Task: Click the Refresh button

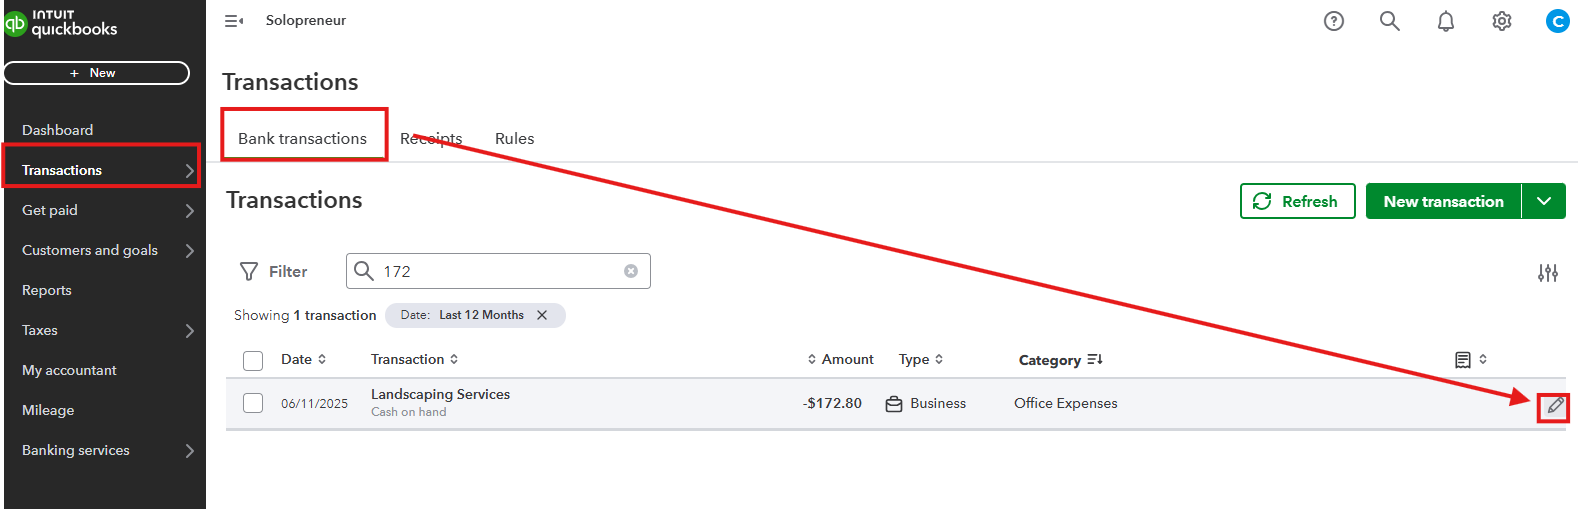Action: pyautogui.click(x=1297, y=201)
